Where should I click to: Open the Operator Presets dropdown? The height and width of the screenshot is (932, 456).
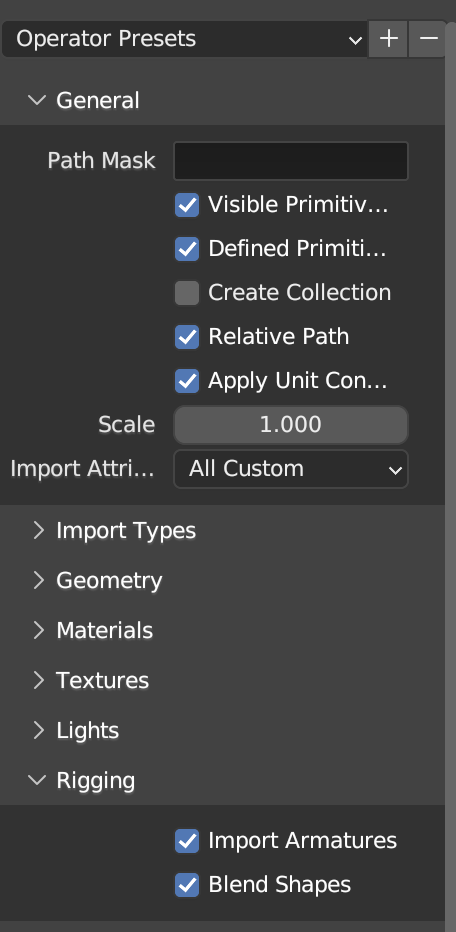185,39
